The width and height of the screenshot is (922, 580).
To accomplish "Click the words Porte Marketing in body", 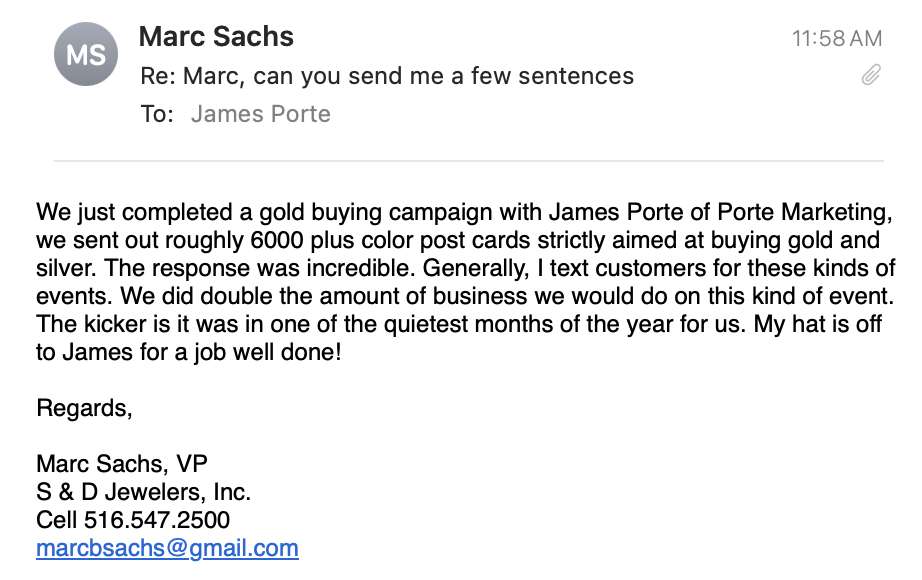I will click(x=805, y=213).
